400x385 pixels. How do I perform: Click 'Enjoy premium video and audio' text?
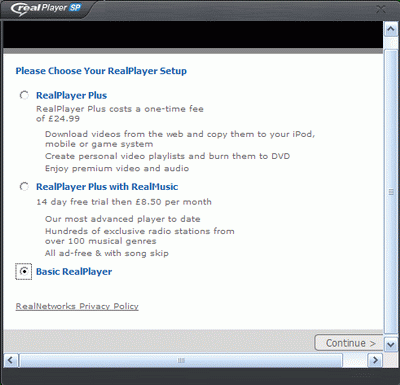coord(117,169)
